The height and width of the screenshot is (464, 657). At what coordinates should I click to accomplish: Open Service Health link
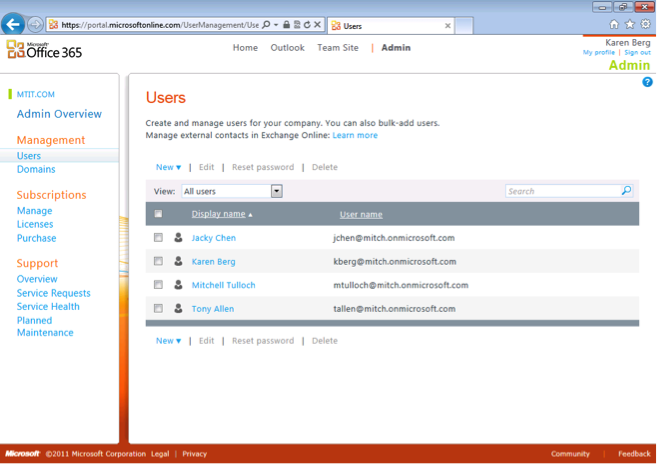pos(48,306)
